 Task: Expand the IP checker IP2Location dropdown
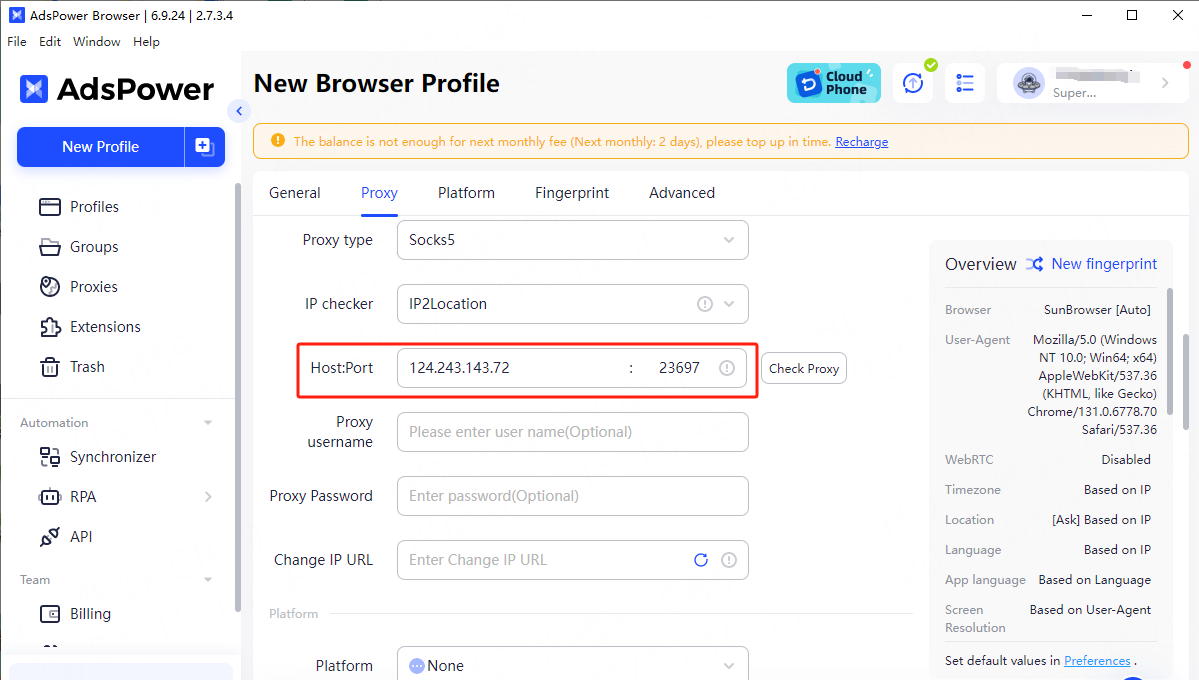coord(729,304)
